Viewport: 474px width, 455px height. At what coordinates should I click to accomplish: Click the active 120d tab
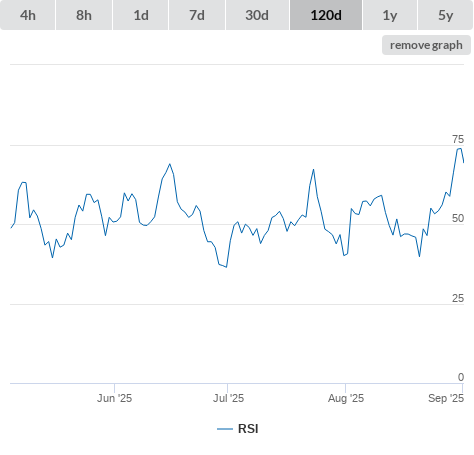pyautogui.click(x=326, y=15)
